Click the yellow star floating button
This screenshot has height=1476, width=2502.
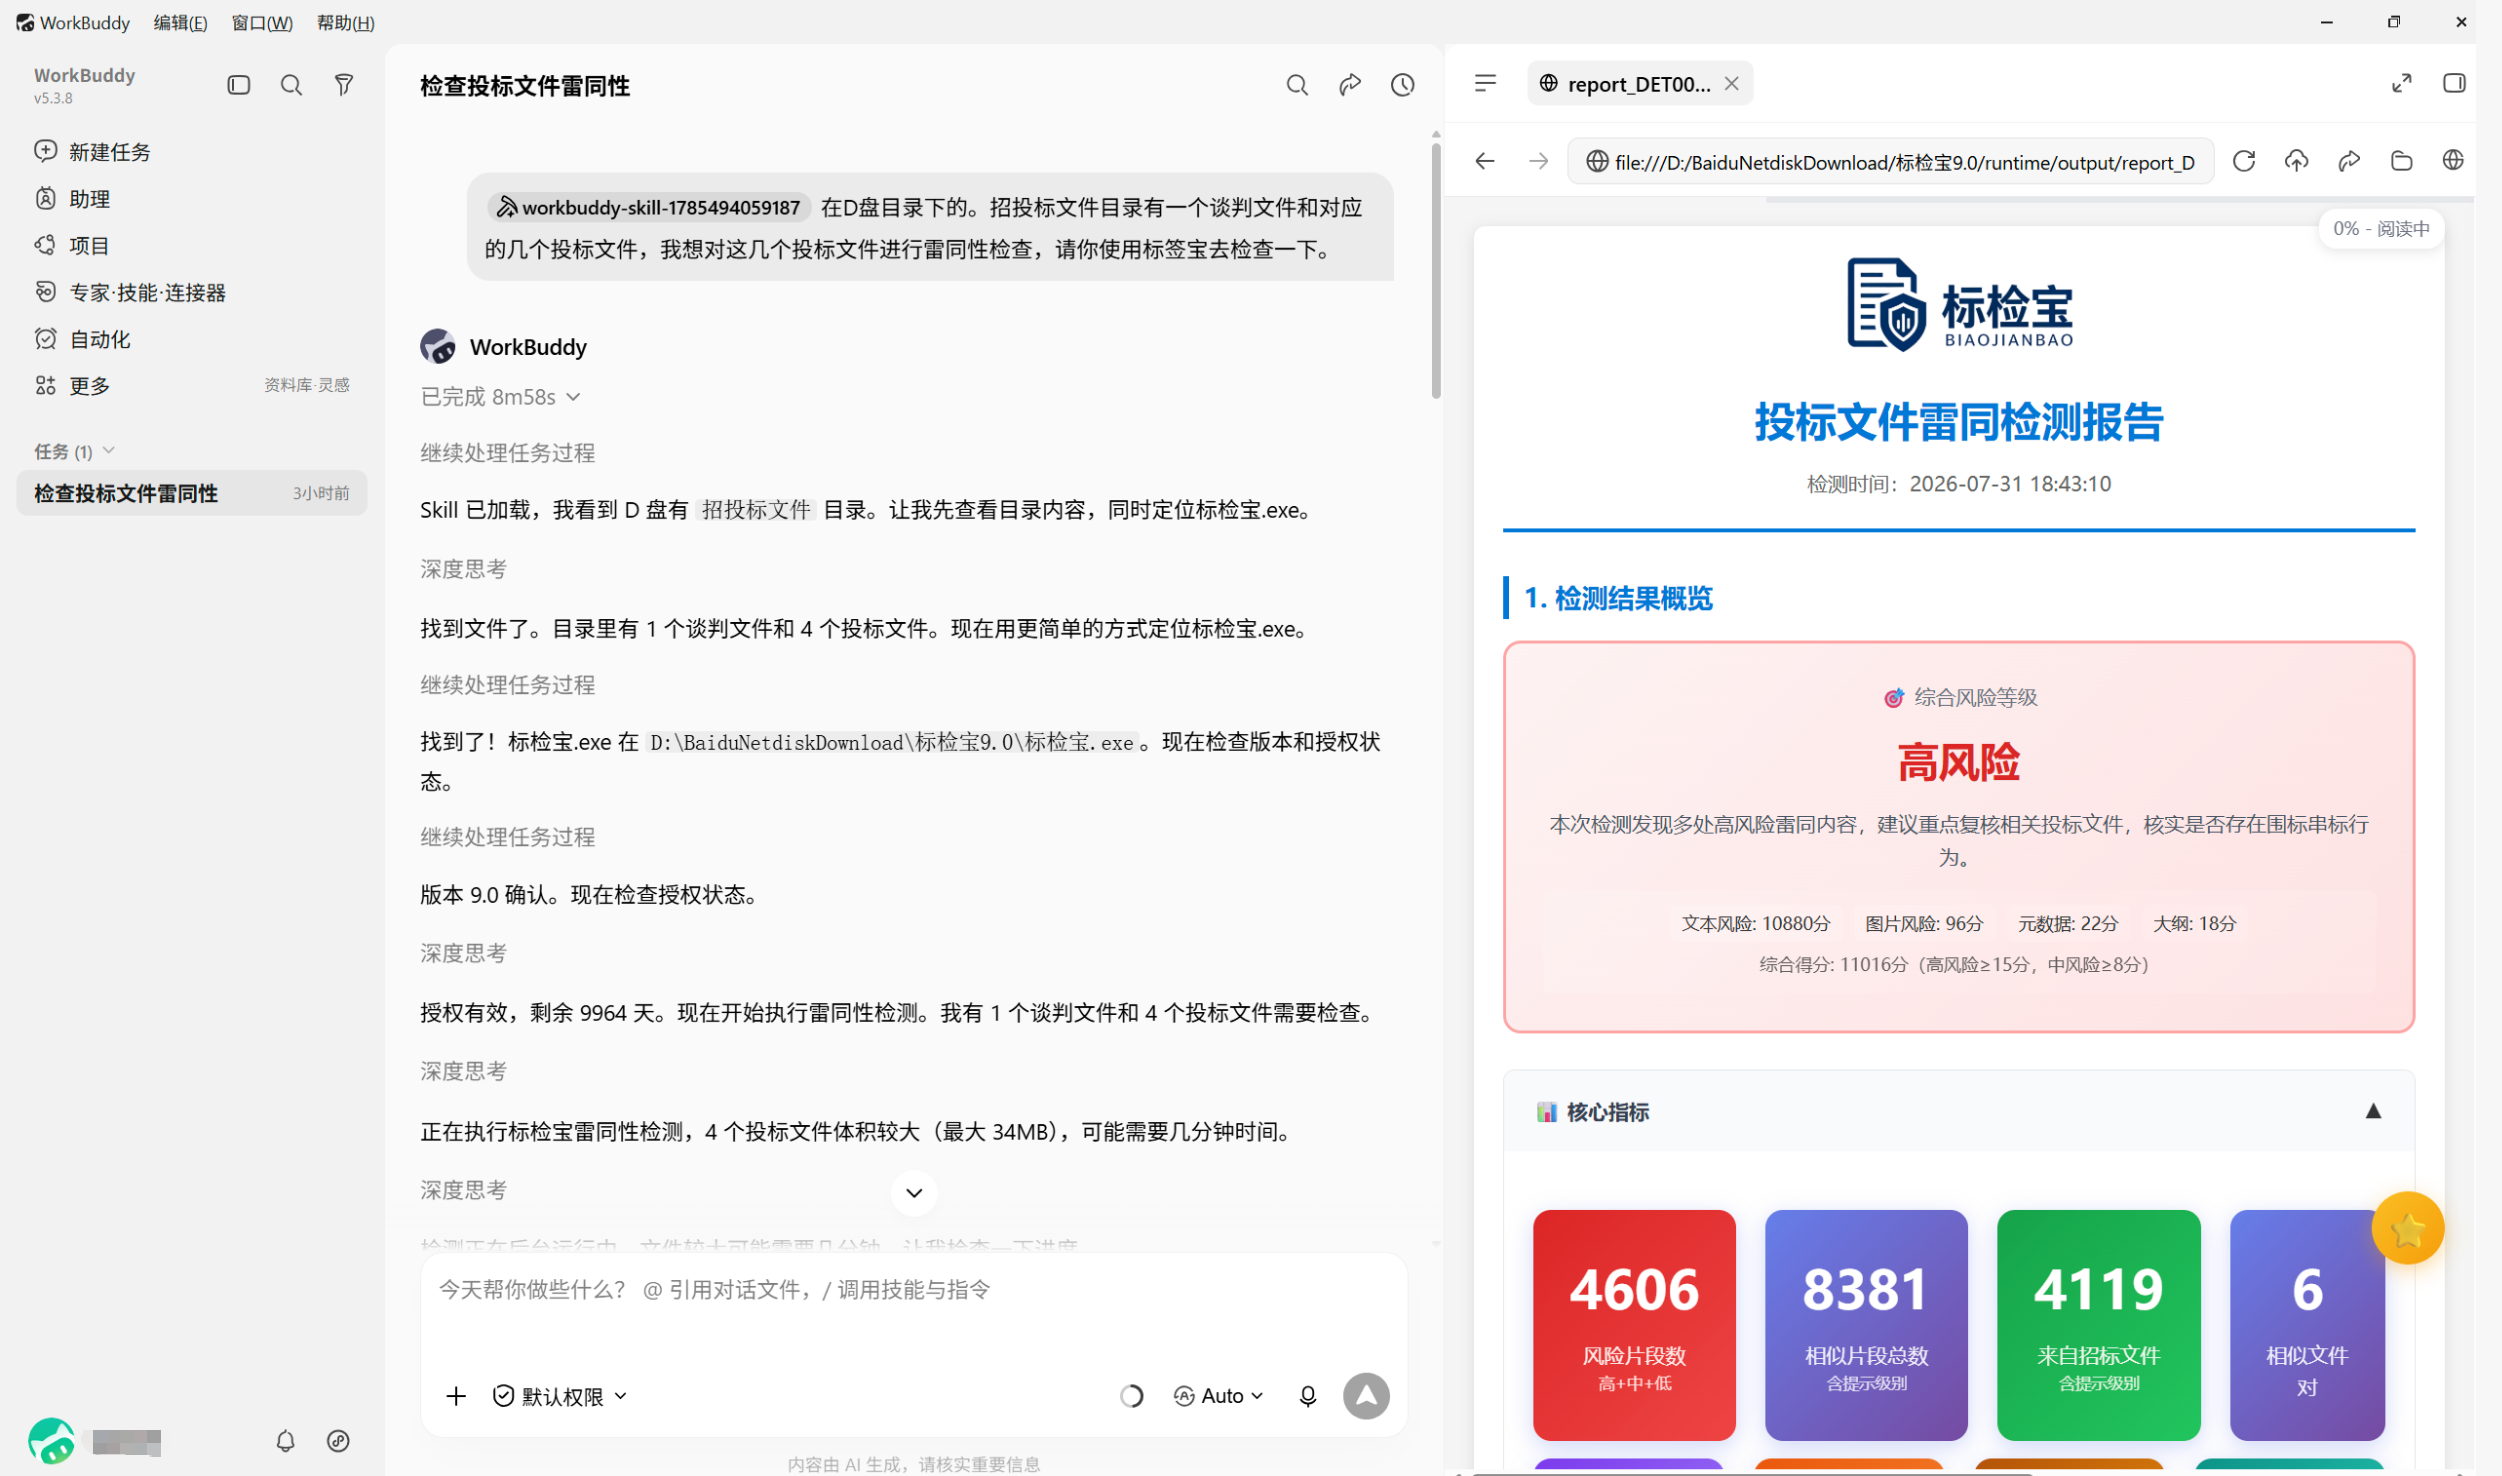pyautogui.click(x=2407, y=1228)
